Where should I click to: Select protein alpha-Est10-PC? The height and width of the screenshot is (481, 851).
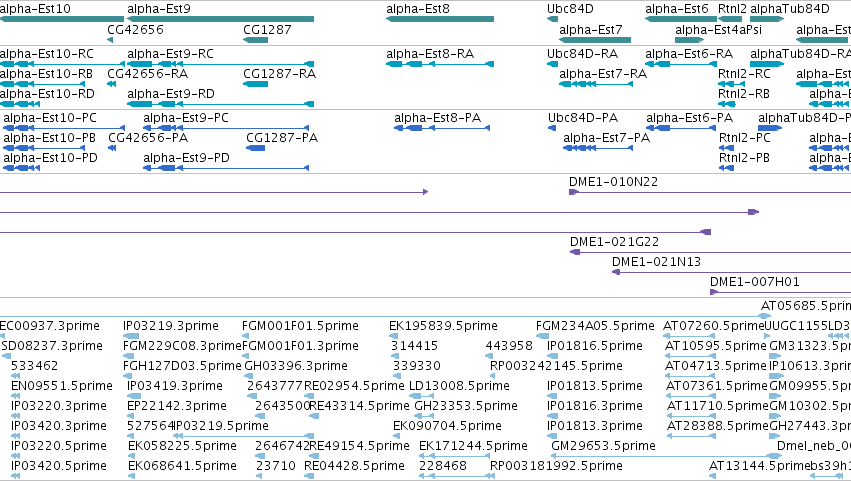click(x=50, y=118)
